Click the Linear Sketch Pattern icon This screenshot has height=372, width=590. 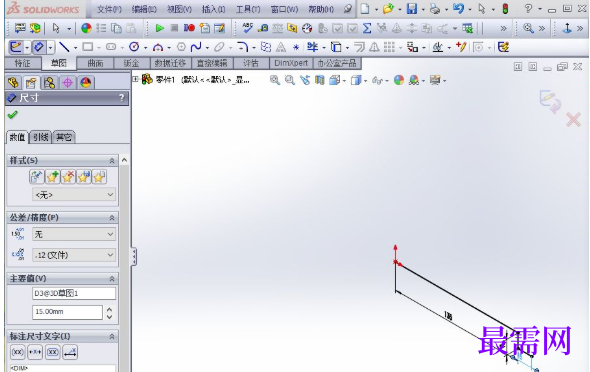pyautogui.click(x=389, y=47)
